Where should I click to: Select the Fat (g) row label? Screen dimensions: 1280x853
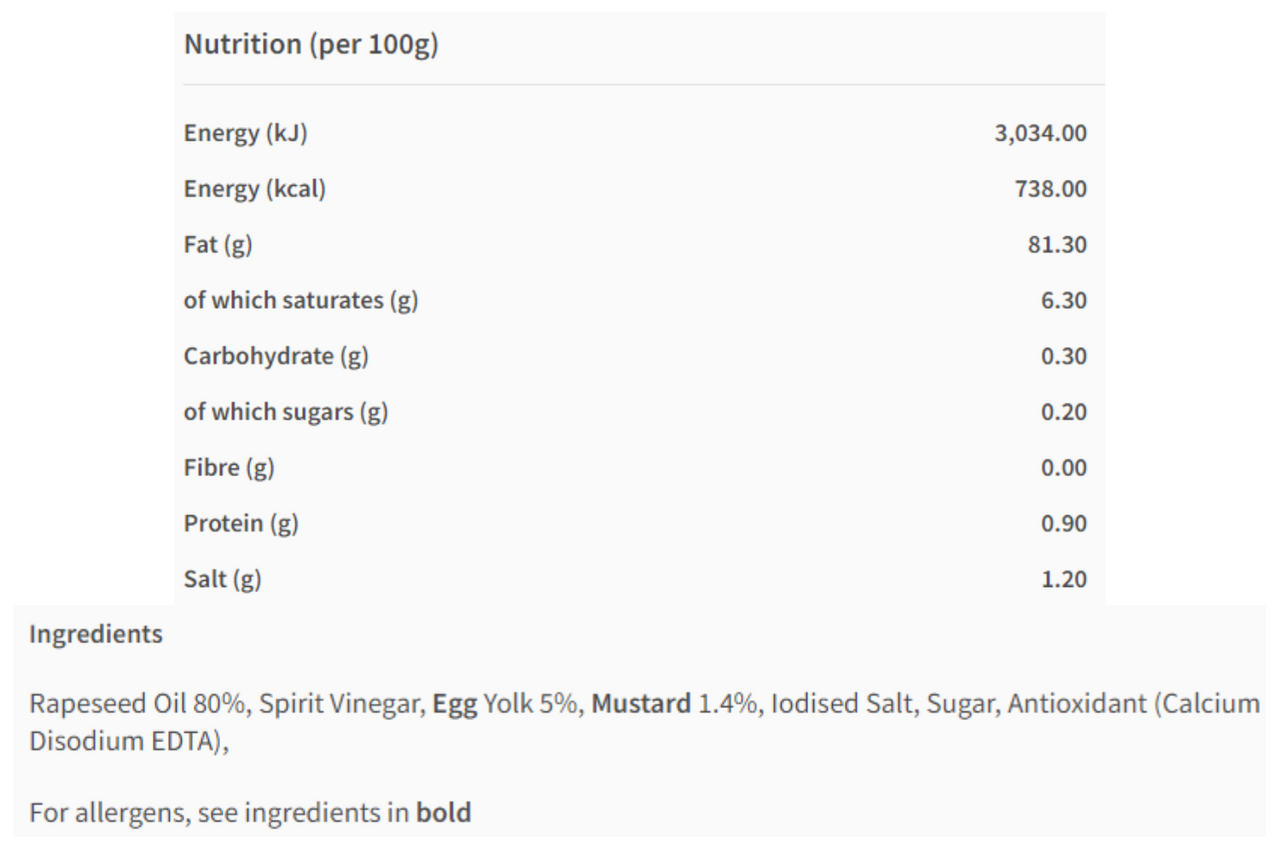click(218, 245)
